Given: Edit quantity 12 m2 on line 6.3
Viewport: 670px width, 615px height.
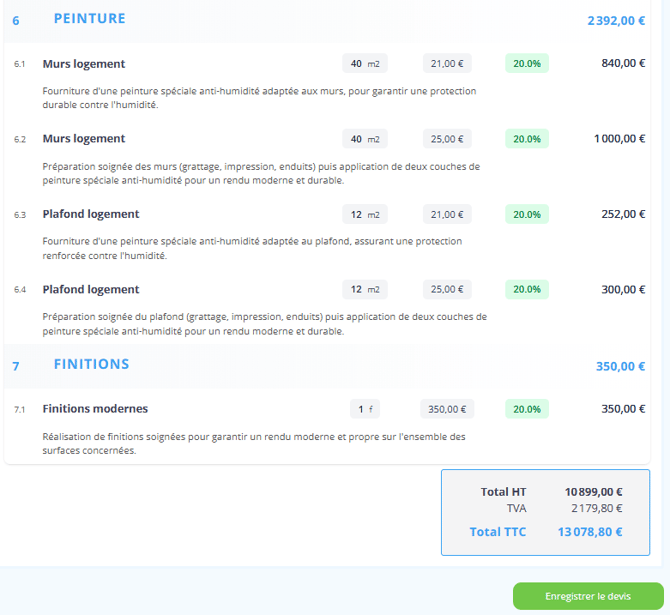Looking at the screenshot, I should click(x=364, y=214).
